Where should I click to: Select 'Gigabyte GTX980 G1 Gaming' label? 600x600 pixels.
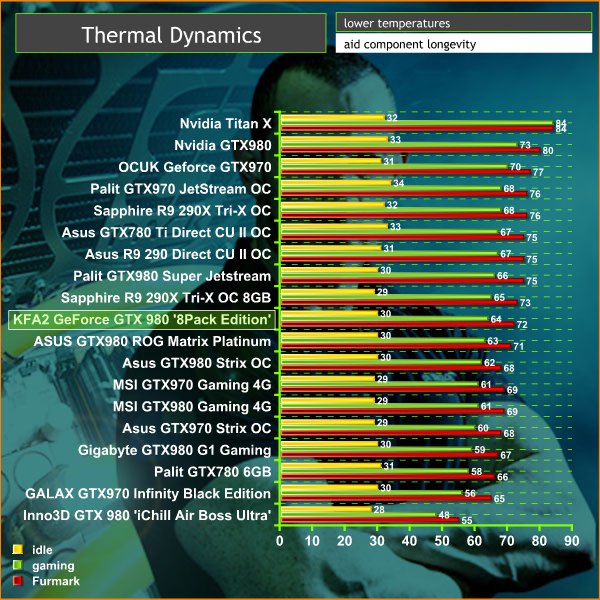[x=174, y=450]
